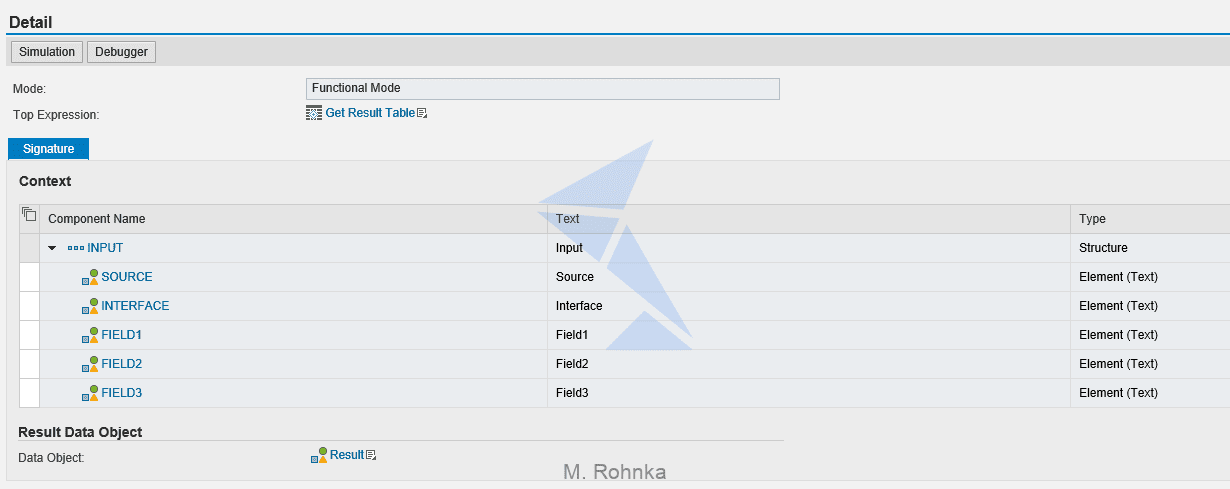Select the row marker for the SOURCE row

coord(29,277)
